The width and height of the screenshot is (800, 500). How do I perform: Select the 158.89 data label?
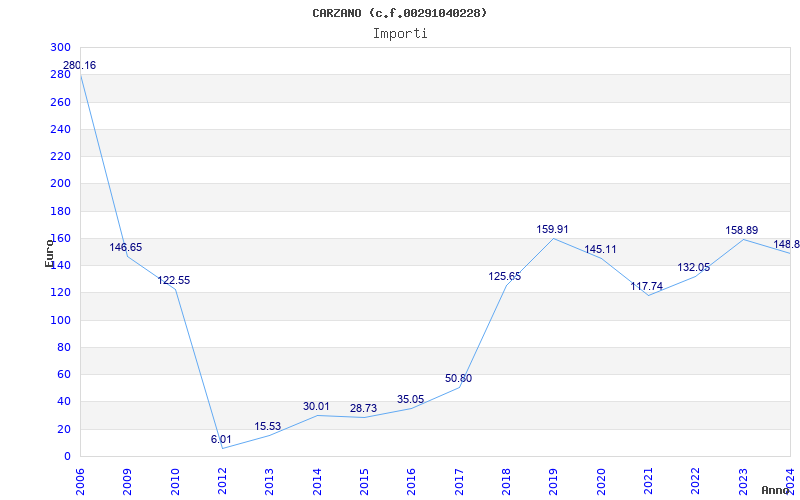(742, 231)
